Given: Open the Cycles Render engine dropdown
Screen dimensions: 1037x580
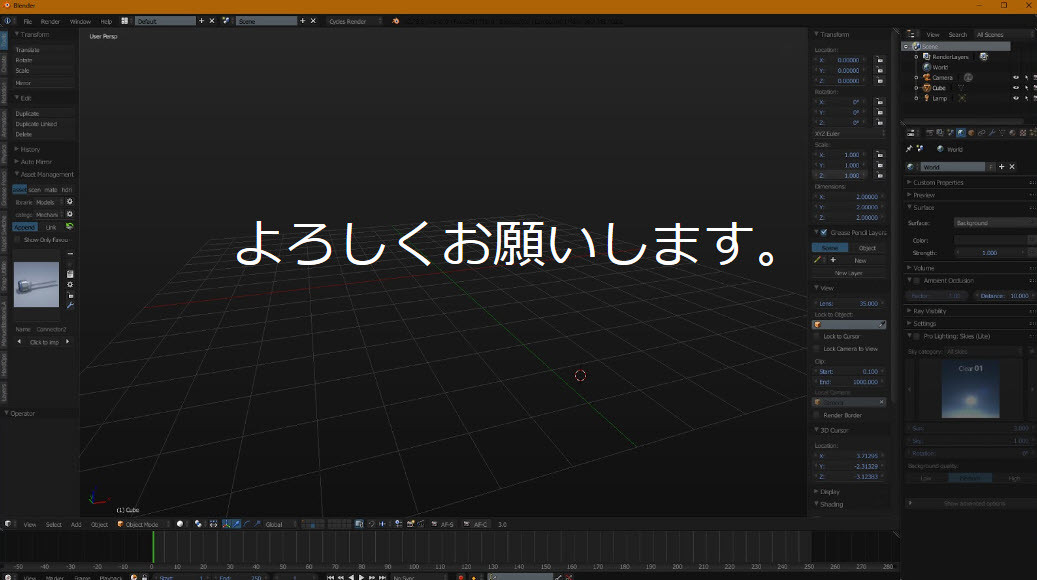Looking at the screenshot, I should 354,21.
